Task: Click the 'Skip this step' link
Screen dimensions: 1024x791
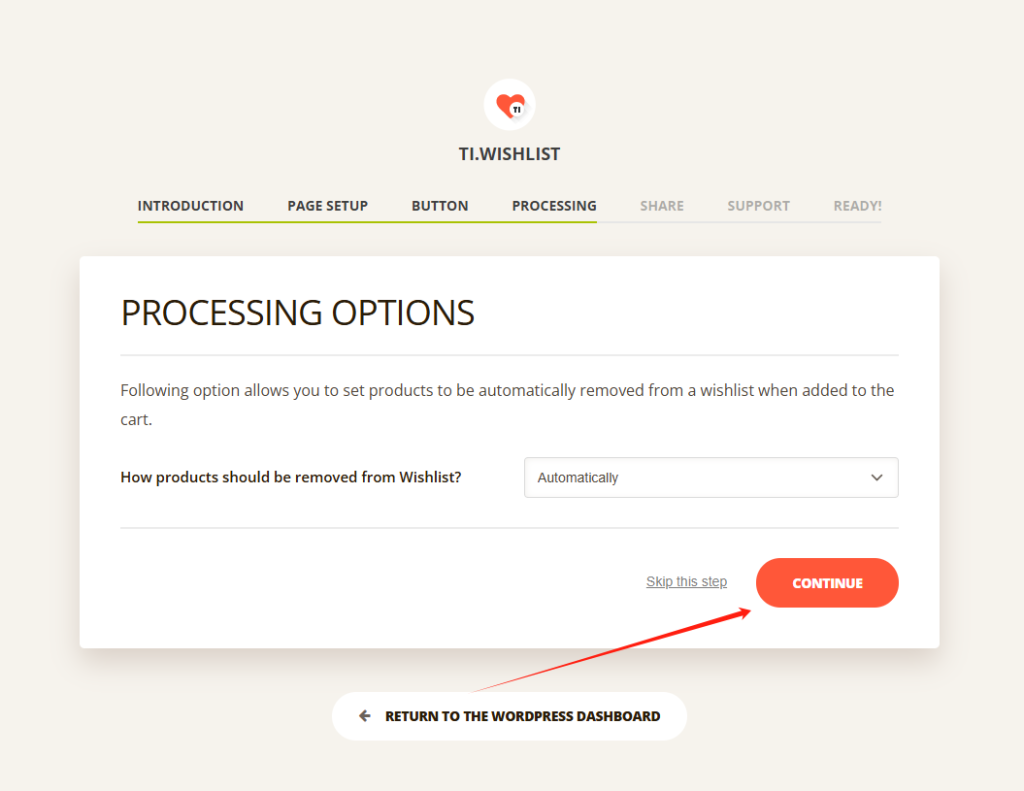Action: tap(686, 582)
